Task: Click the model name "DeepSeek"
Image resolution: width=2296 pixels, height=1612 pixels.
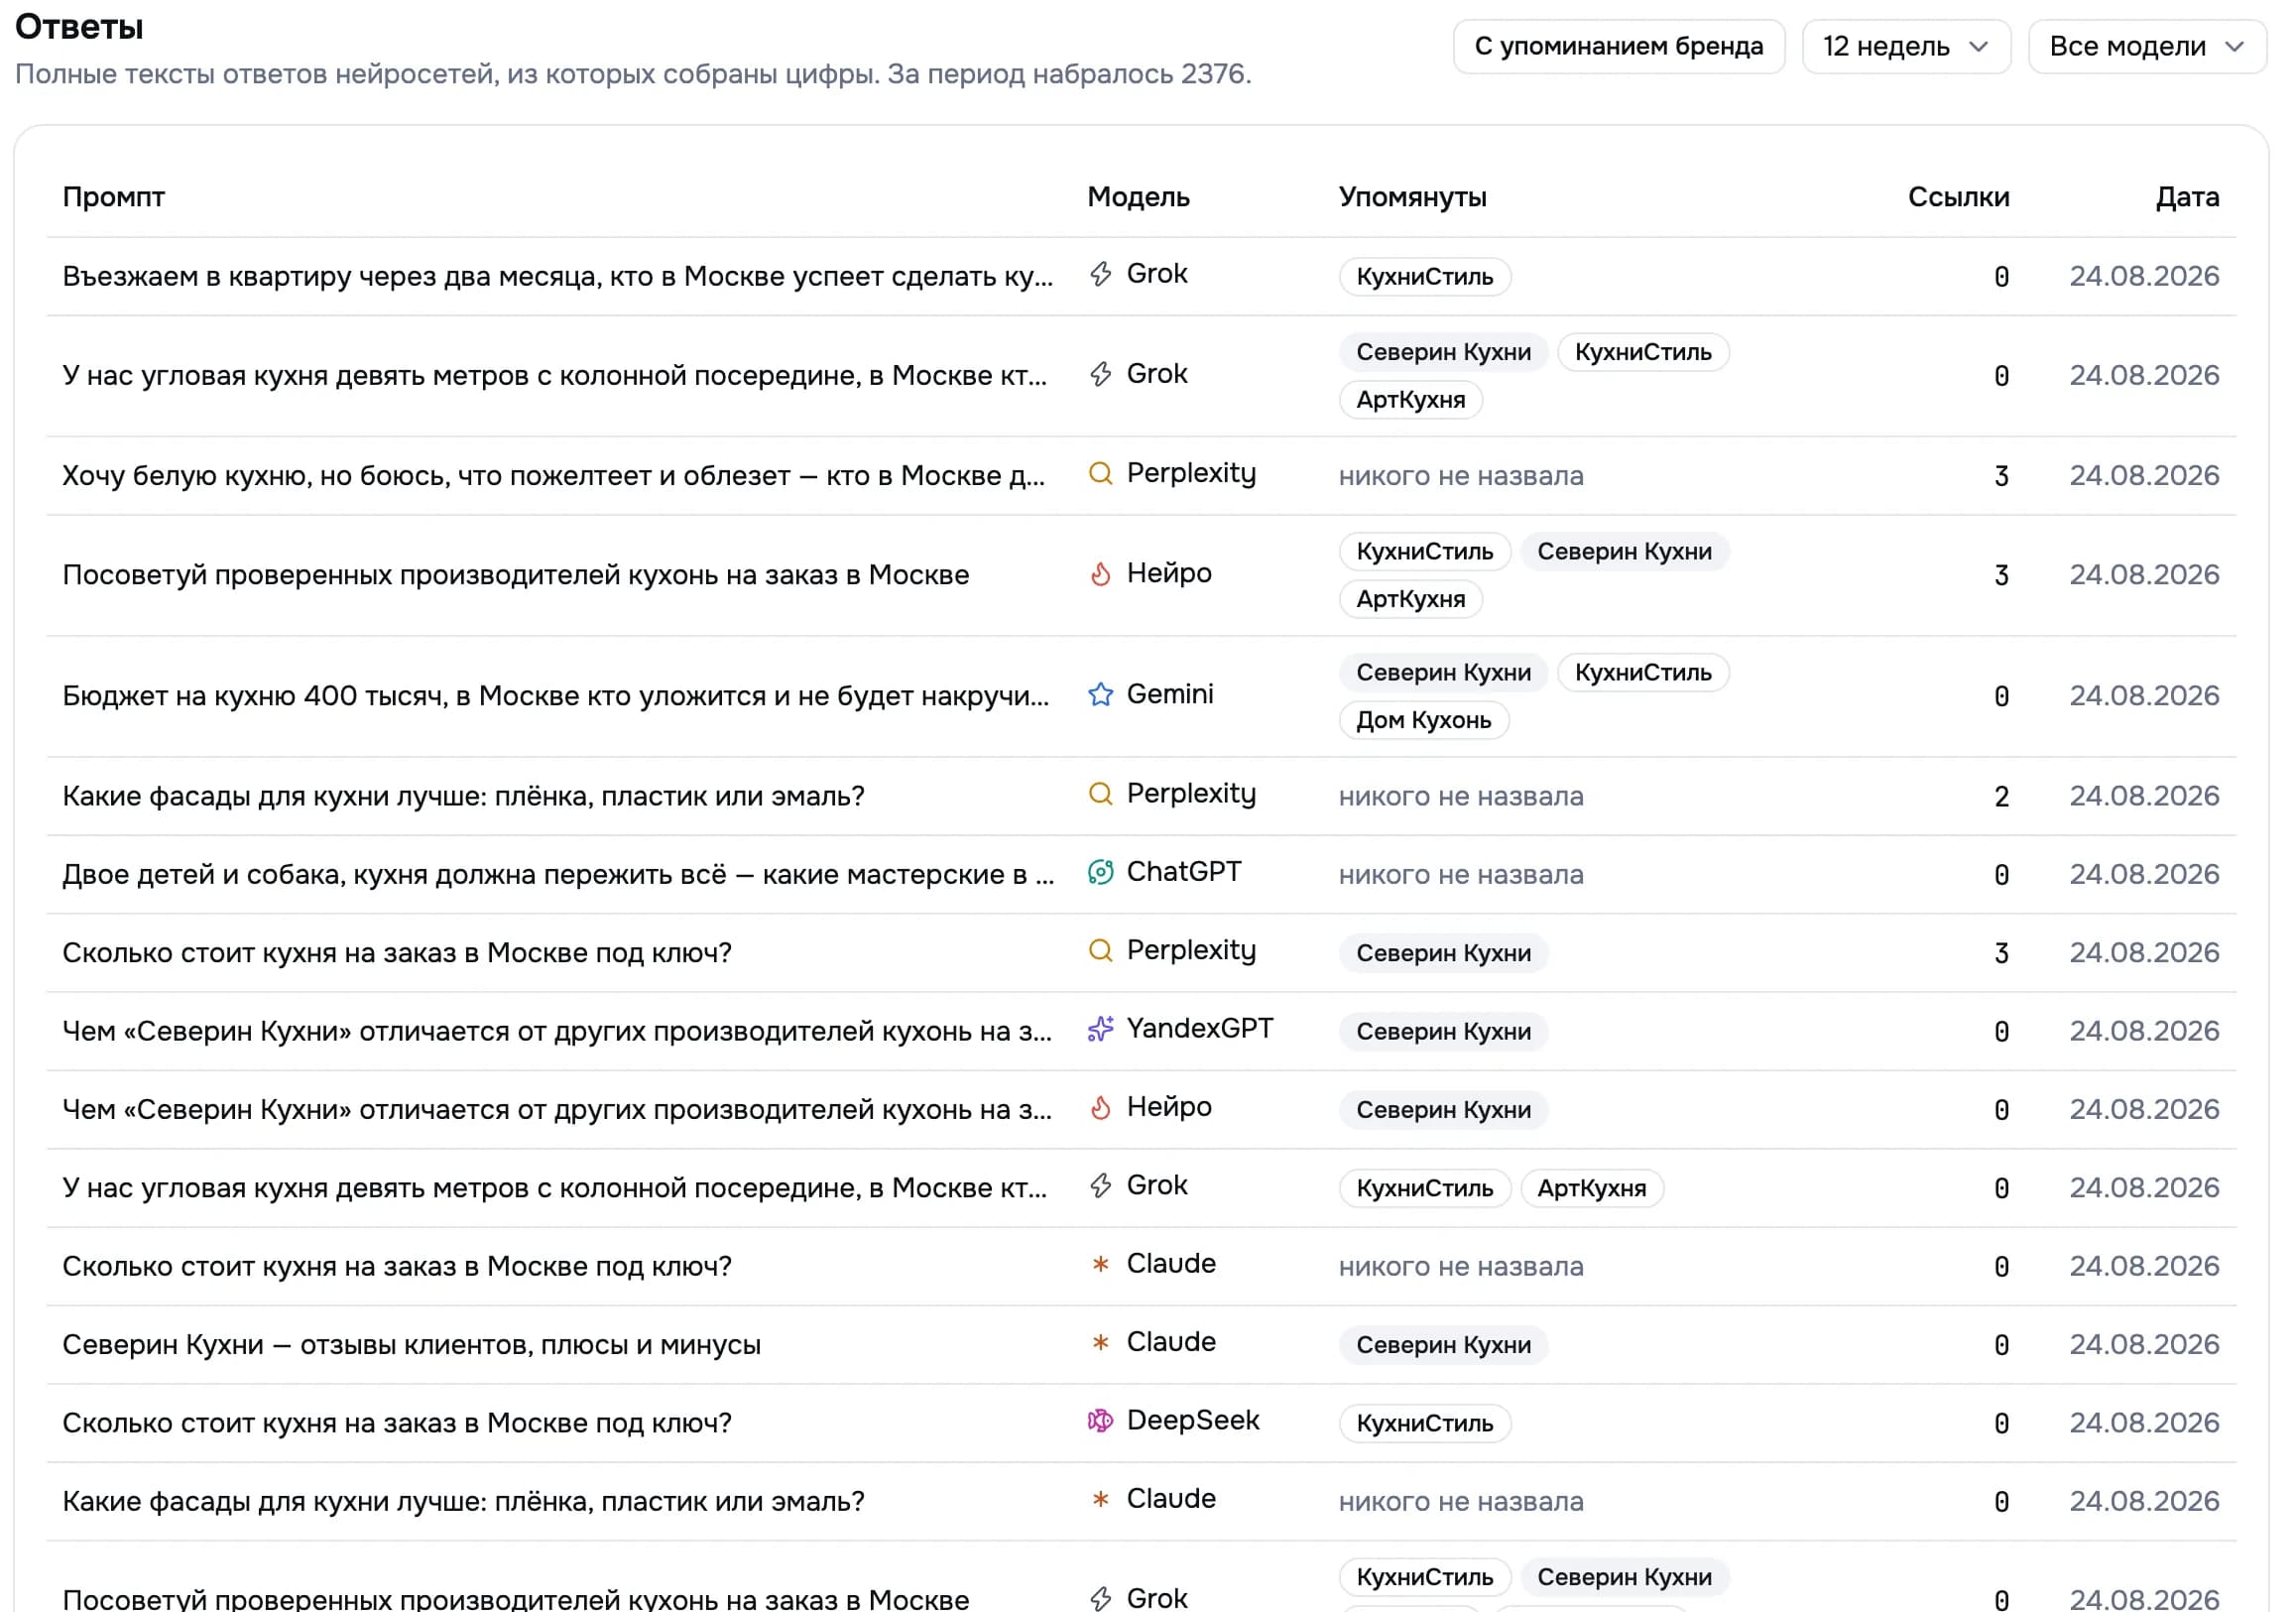Action: click(1193, 1421)
